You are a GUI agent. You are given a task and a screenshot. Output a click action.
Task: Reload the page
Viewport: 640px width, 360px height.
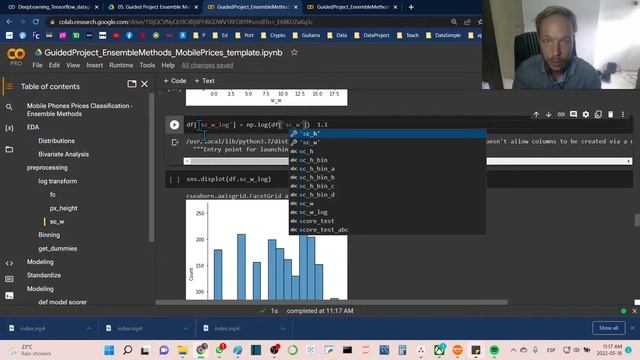(x=36, y=22)
